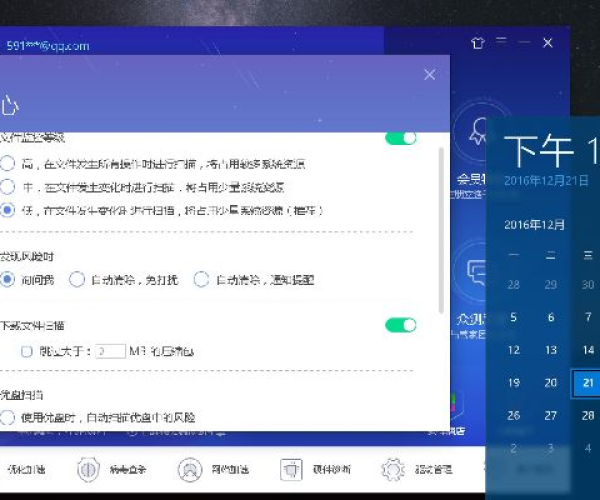This screenshot has height=500, width=600.
Task: Choose auto-clear without disturbing (免打扰) option
Action: tap(77, 280)
